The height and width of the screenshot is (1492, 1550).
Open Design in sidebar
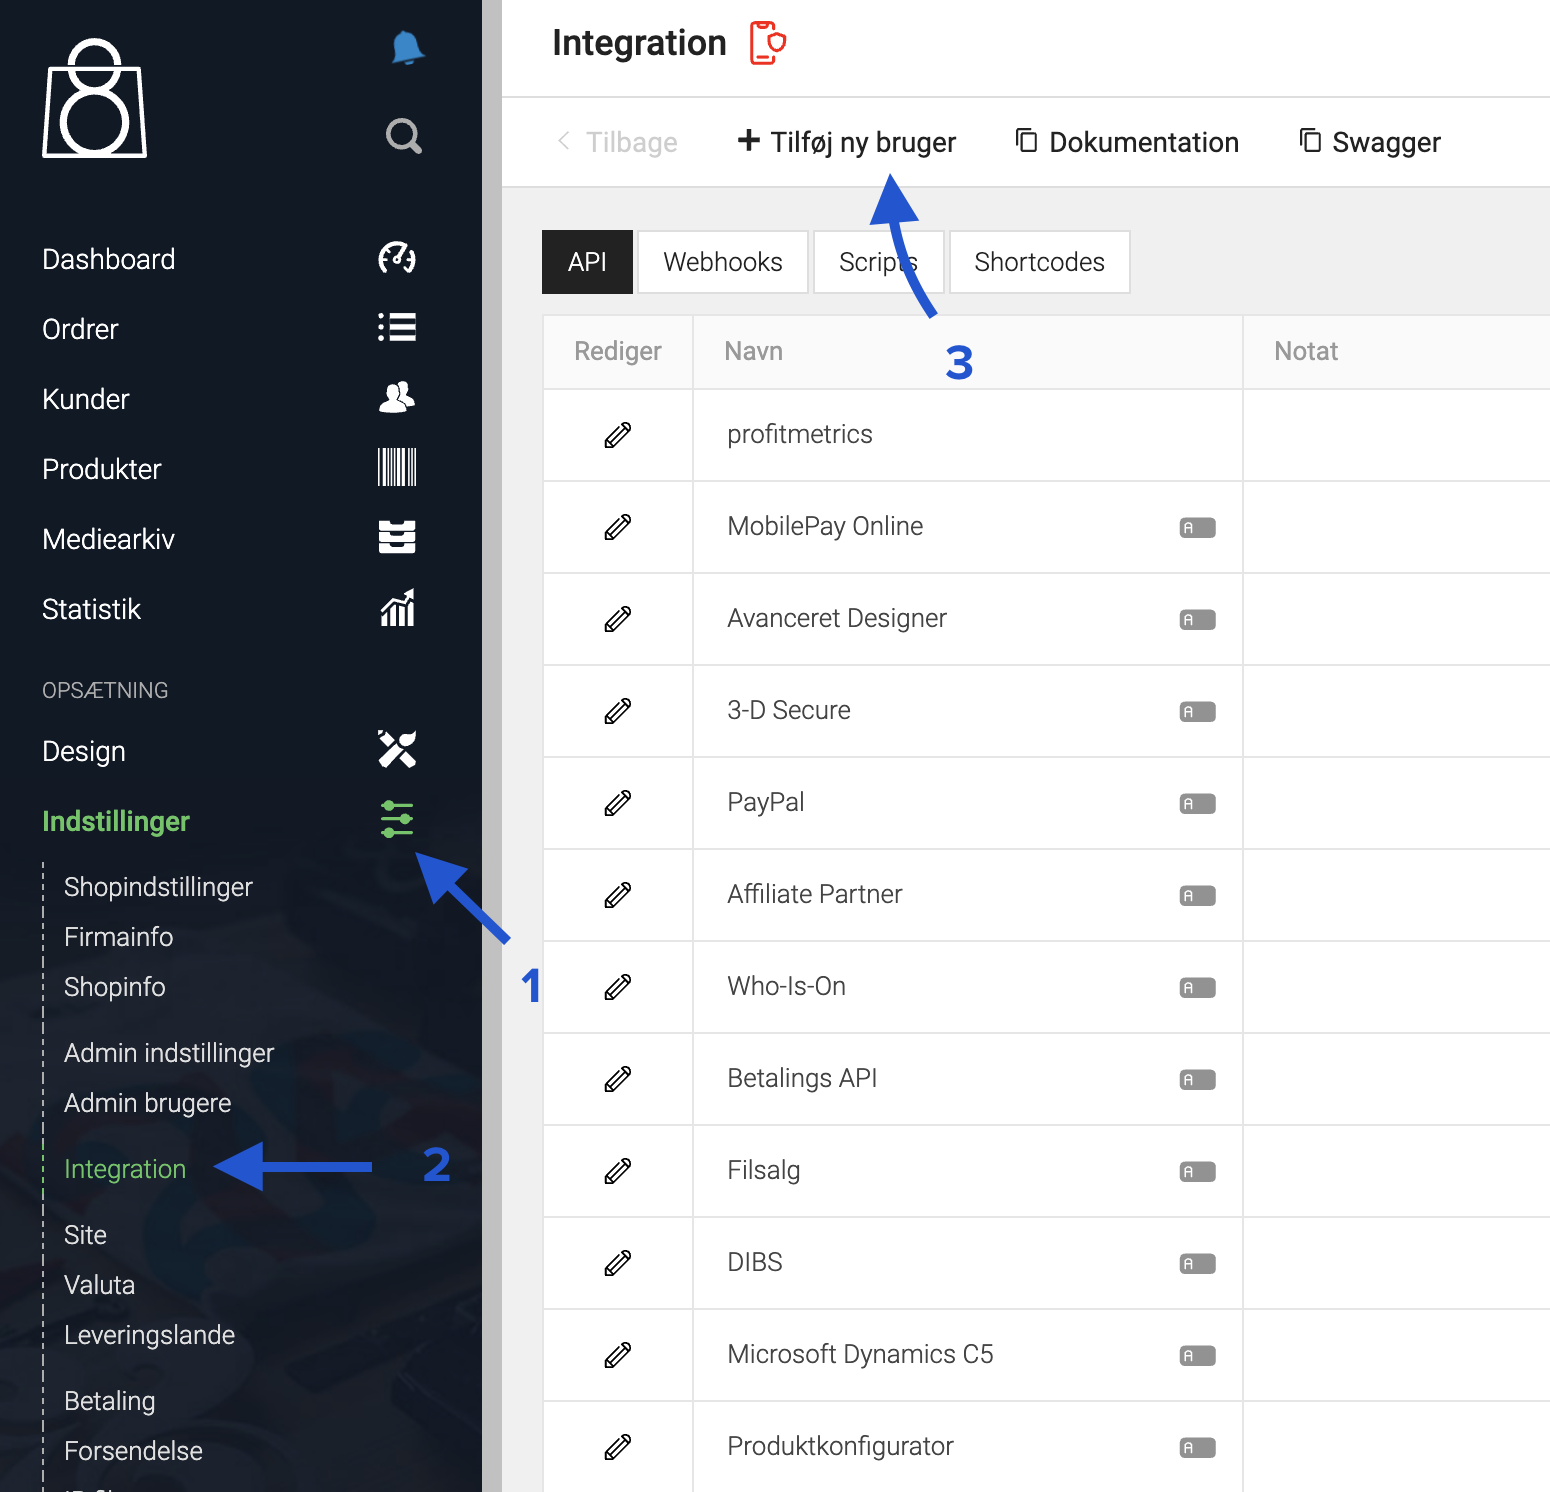pyautogui.click(x=84, y=751)
